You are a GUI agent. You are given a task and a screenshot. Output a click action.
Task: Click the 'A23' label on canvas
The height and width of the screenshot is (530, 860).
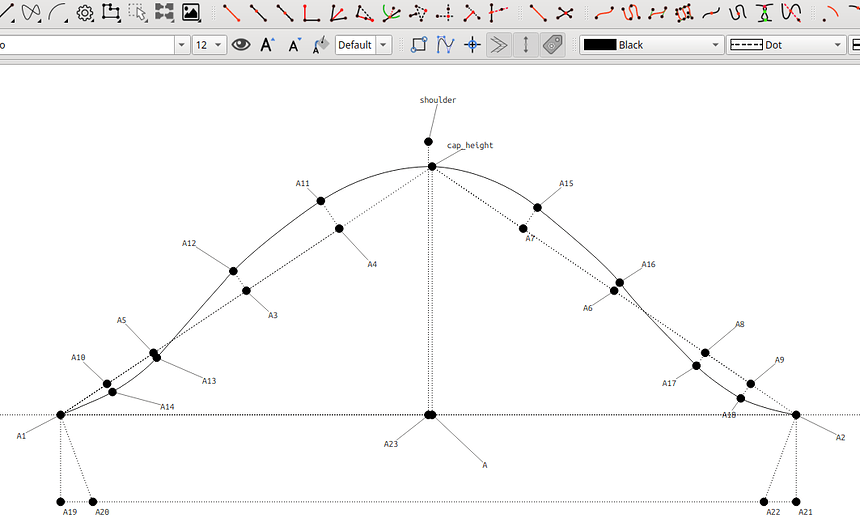click(391, 444)
